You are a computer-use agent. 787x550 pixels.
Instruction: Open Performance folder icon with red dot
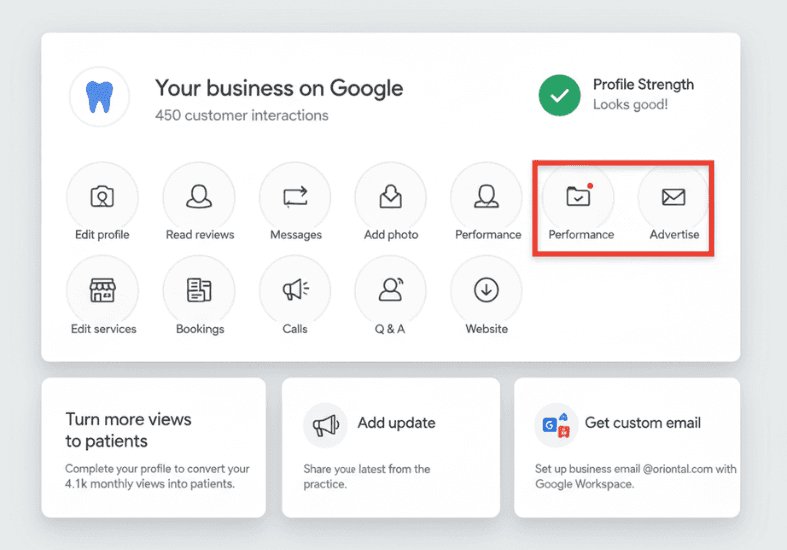[x=578, y=197]
